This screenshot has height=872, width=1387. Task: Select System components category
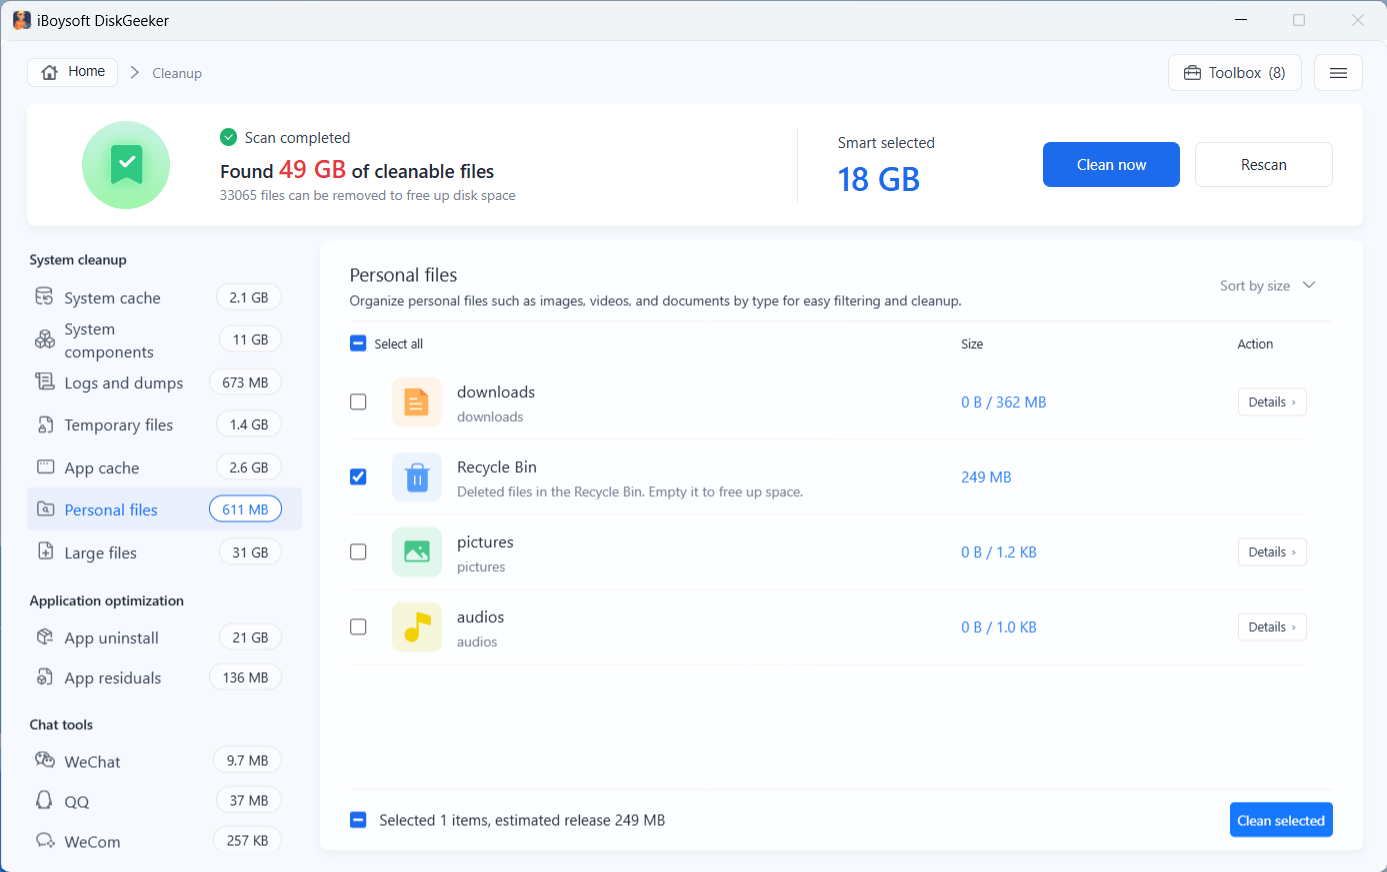[x=164, y=340]
